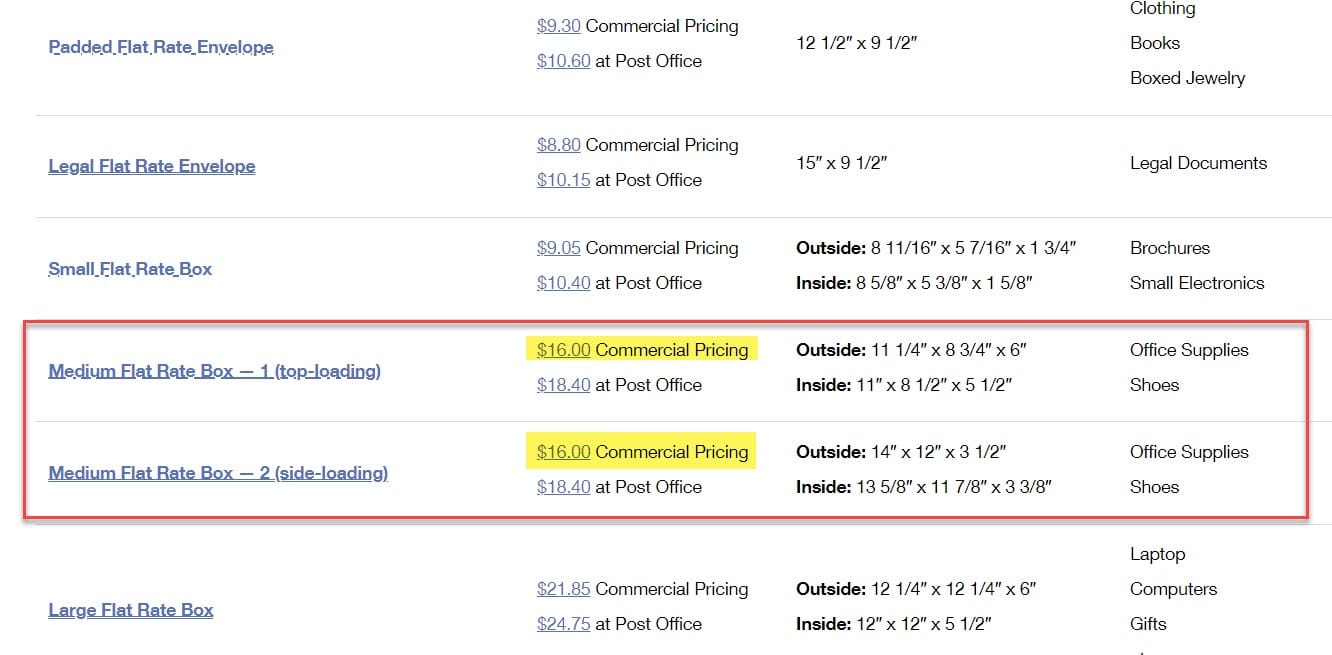The image size is (1332, 655).
Task: Click $16.00 price for the side-loading Medium box
Action: click(x=563, y=452)
